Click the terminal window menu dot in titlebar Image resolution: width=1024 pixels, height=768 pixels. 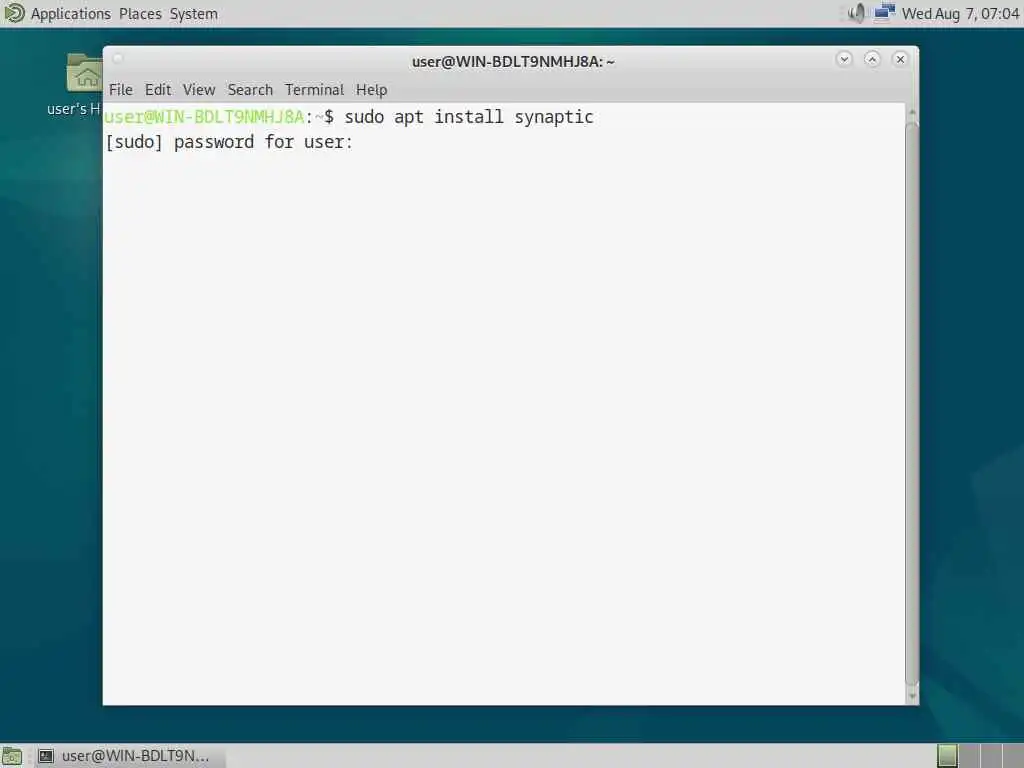point(118,59)
